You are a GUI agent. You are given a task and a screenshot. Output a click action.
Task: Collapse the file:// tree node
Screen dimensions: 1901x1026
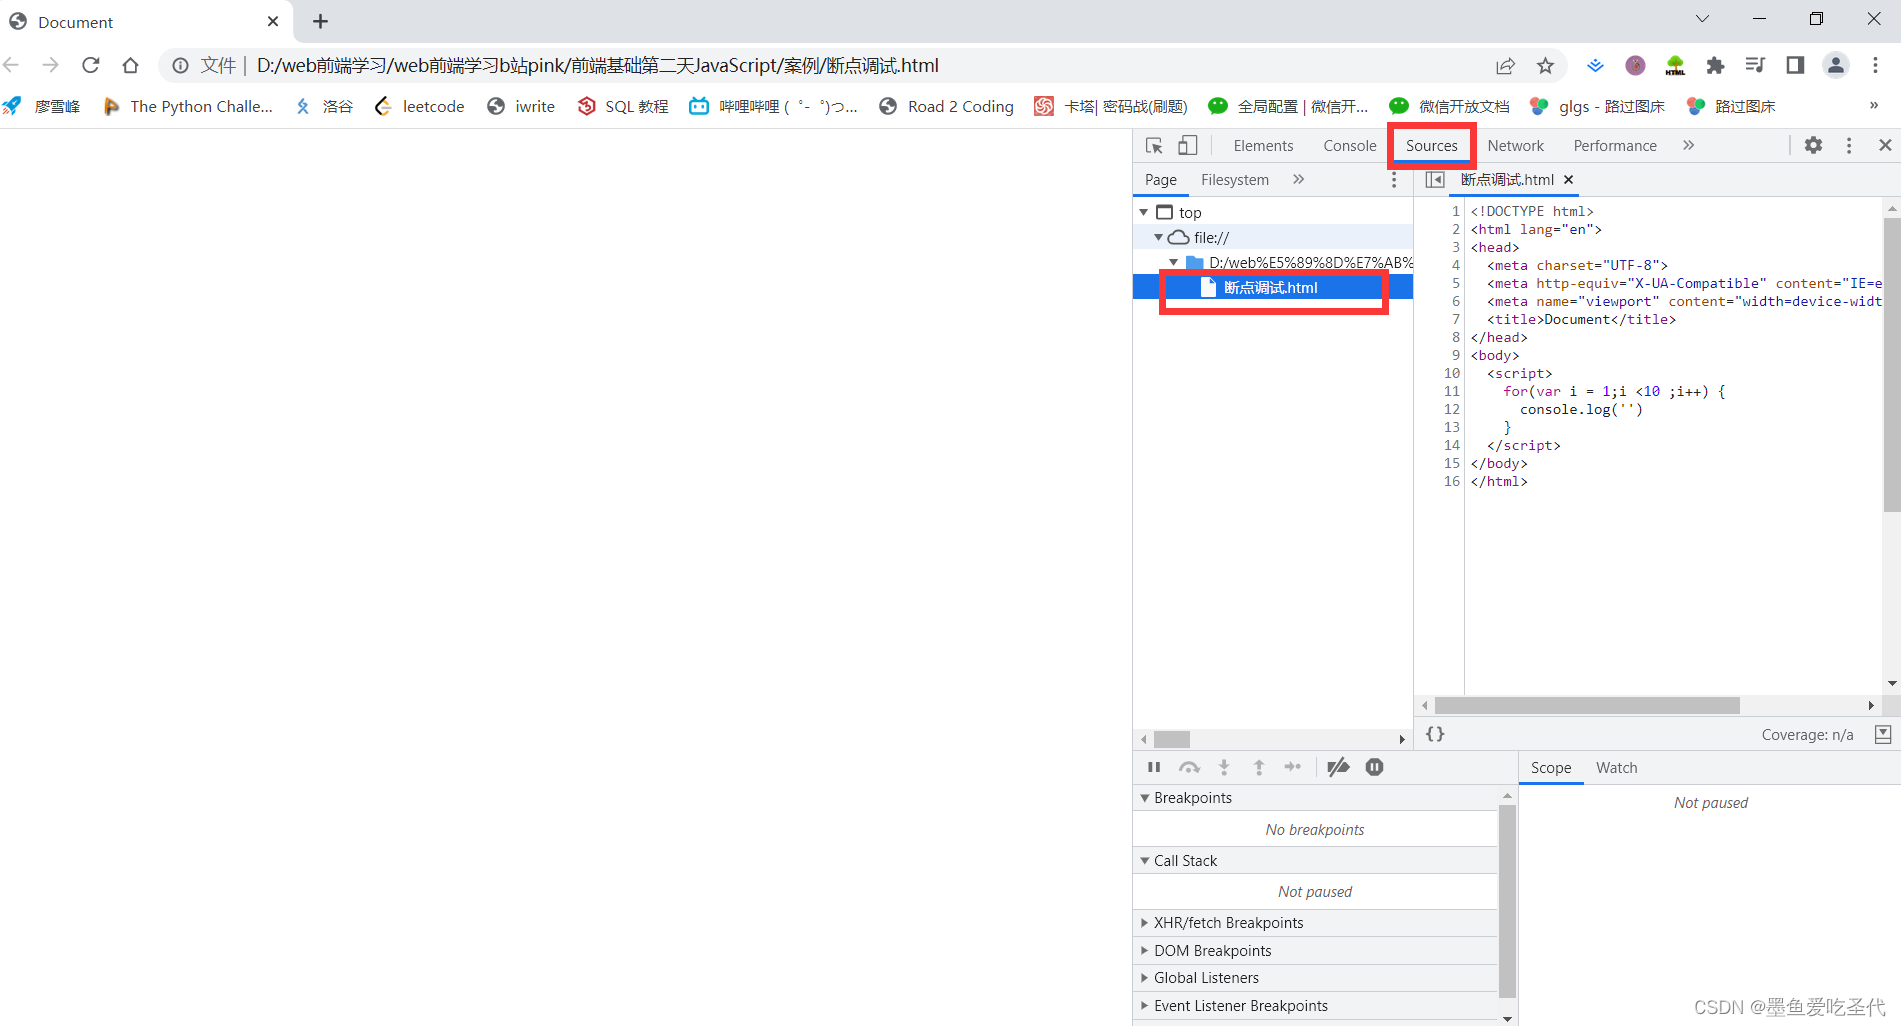tap(1158, 238)
